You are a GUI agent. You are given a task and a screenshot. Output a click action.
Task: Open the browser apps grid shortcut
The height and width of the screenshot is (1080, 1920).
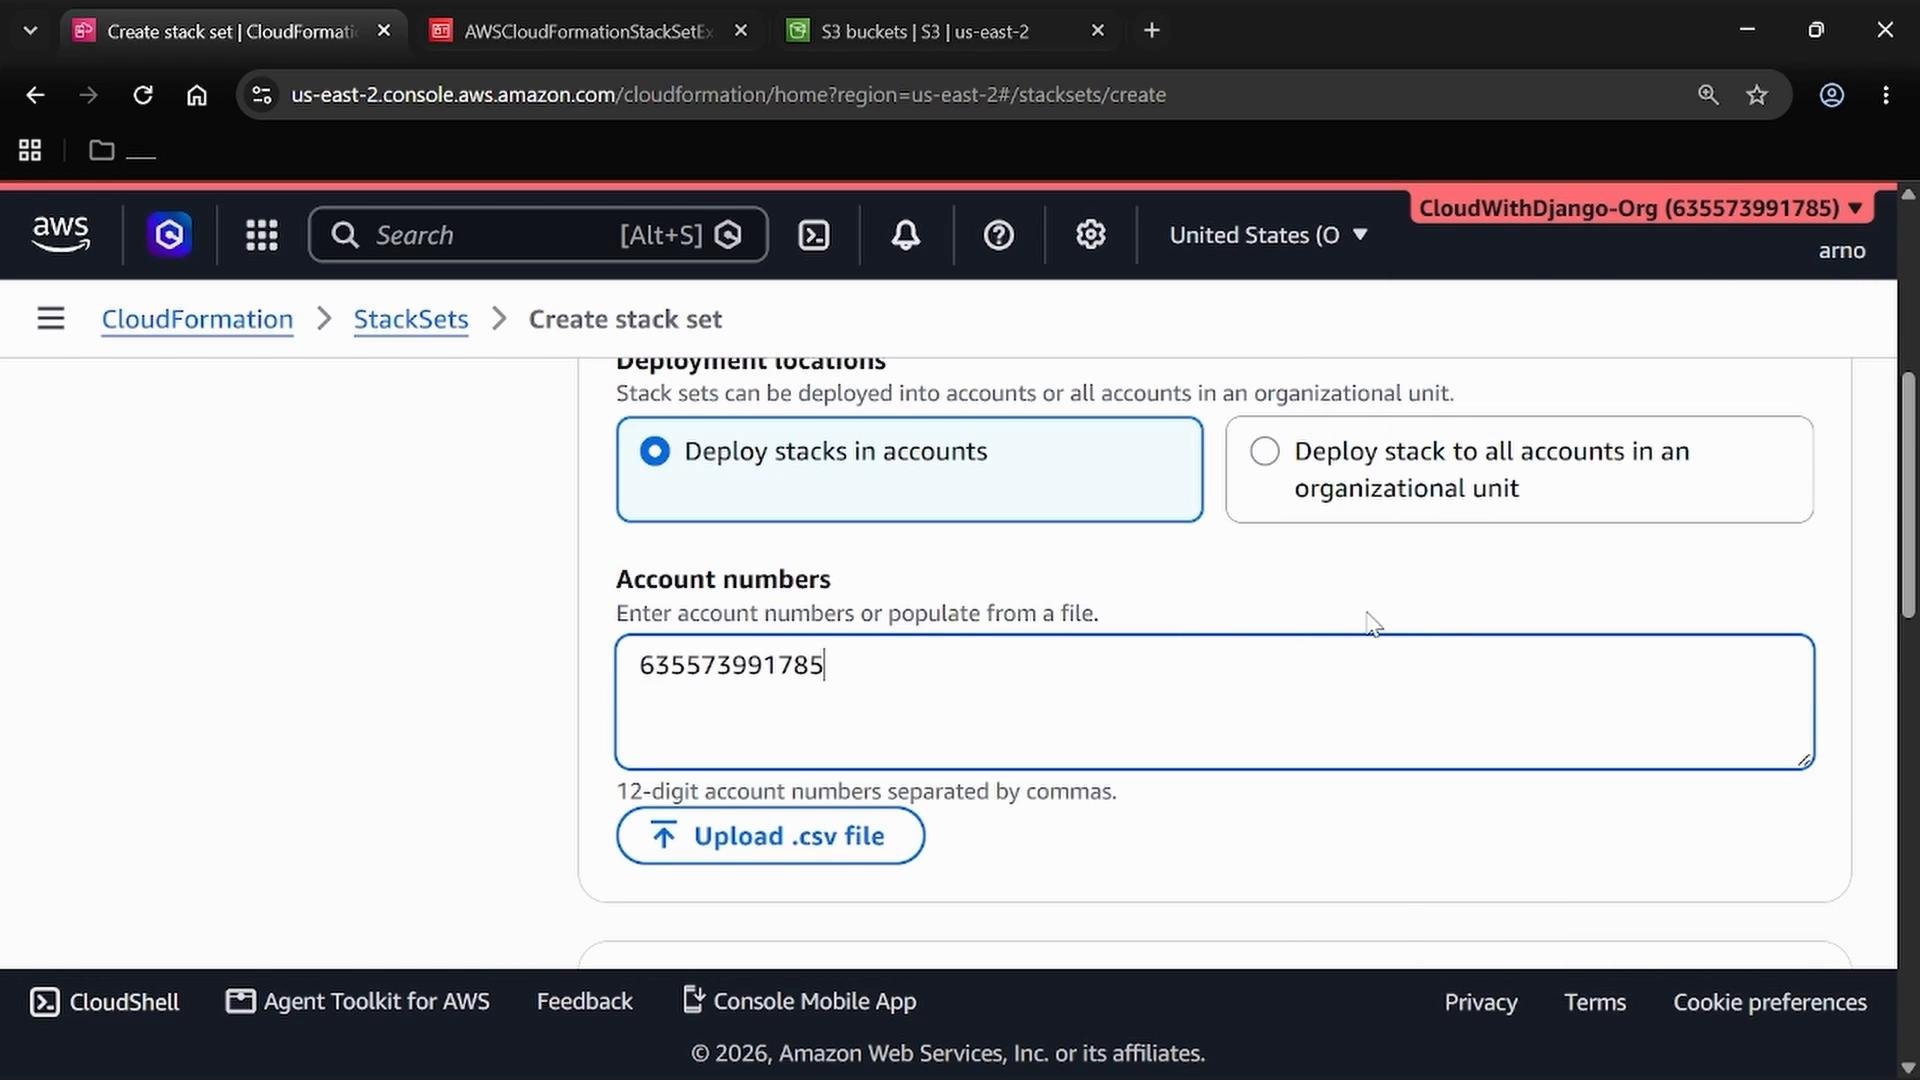point(30,150)
